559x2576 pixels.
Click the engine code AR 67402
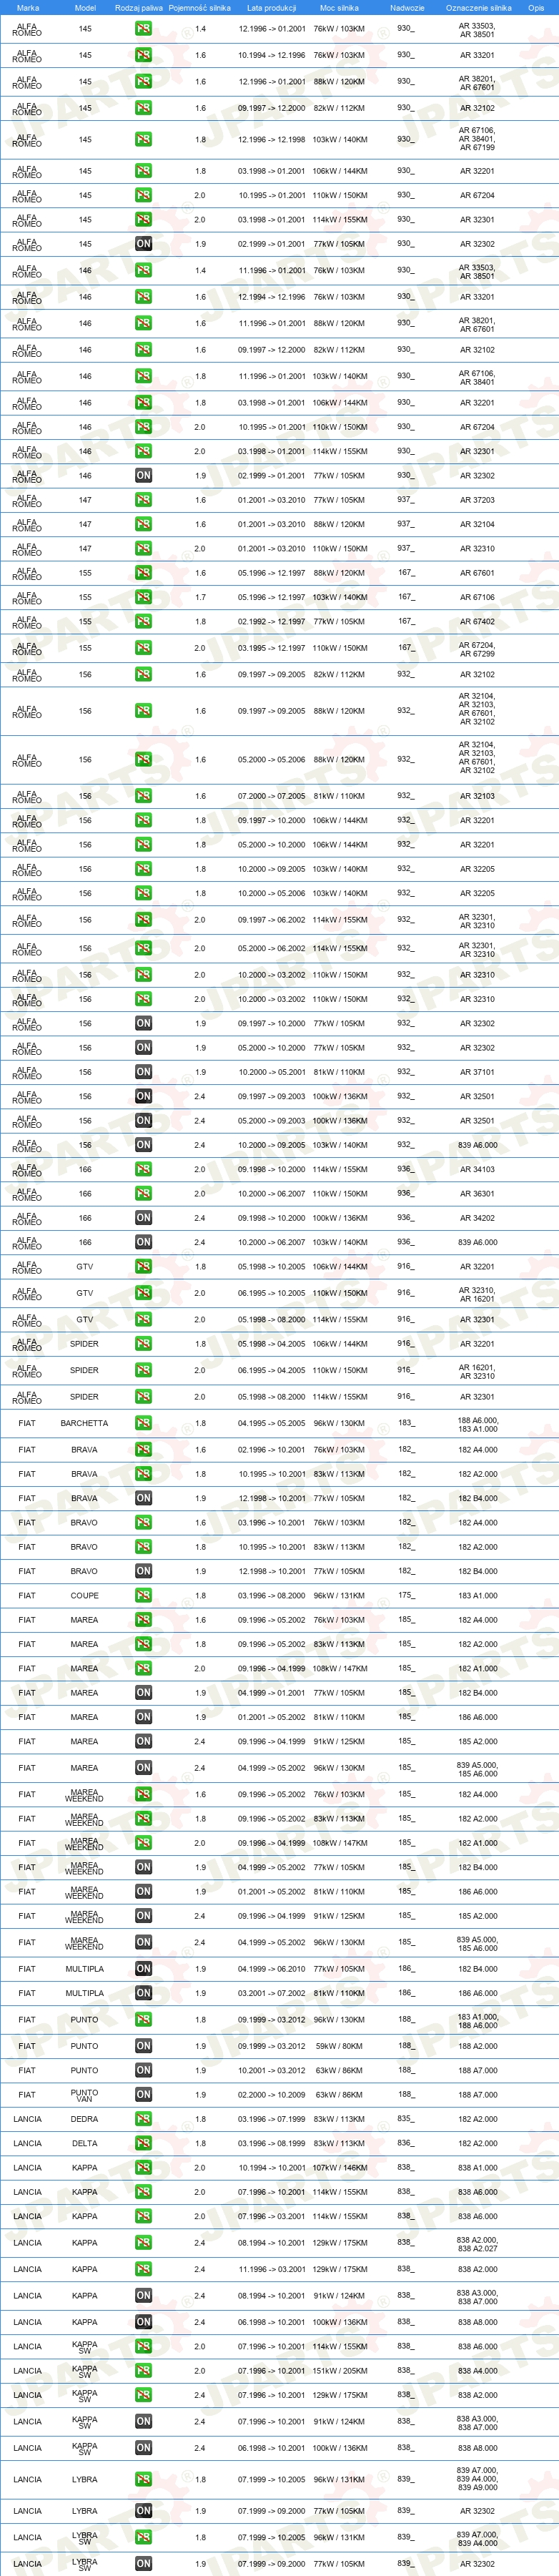click(x=477, y=622)
